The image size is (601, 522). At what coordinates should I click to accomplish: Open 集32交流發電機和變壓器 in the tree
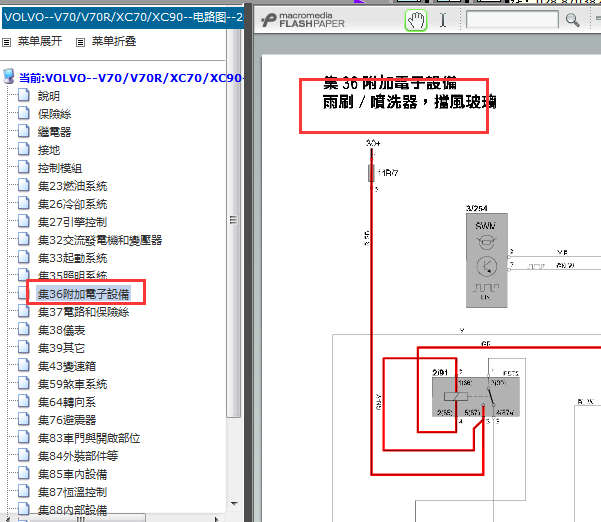click(x=100, y=240)
